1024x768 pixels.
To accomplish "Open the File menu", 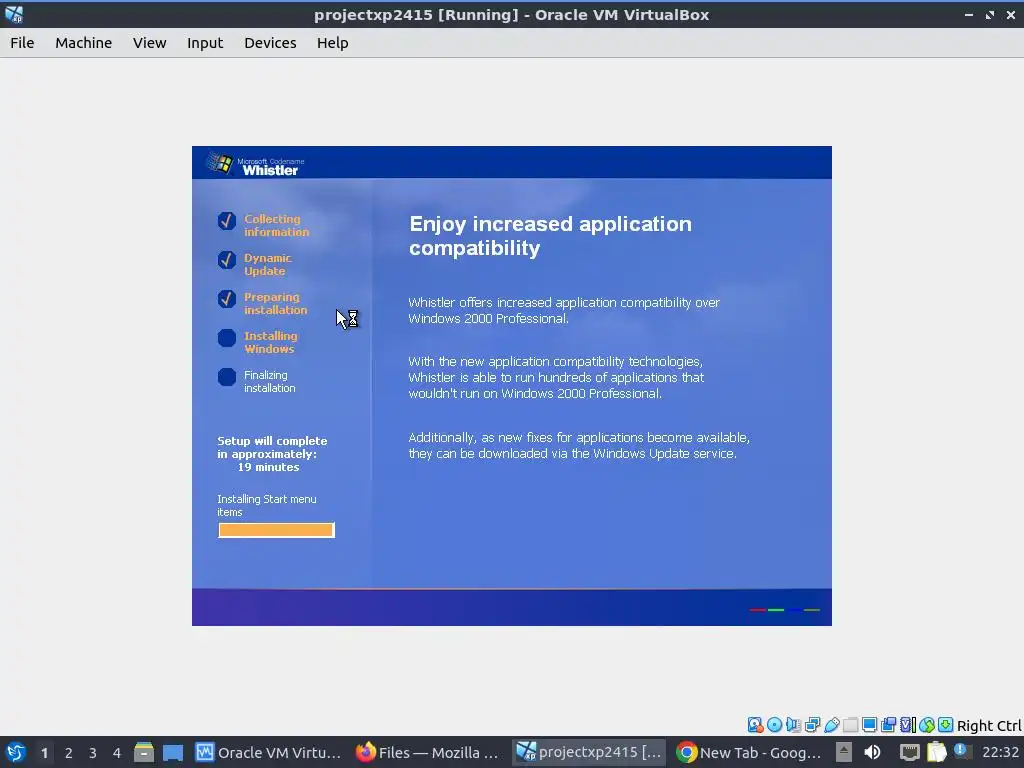I will click(22, 42).
